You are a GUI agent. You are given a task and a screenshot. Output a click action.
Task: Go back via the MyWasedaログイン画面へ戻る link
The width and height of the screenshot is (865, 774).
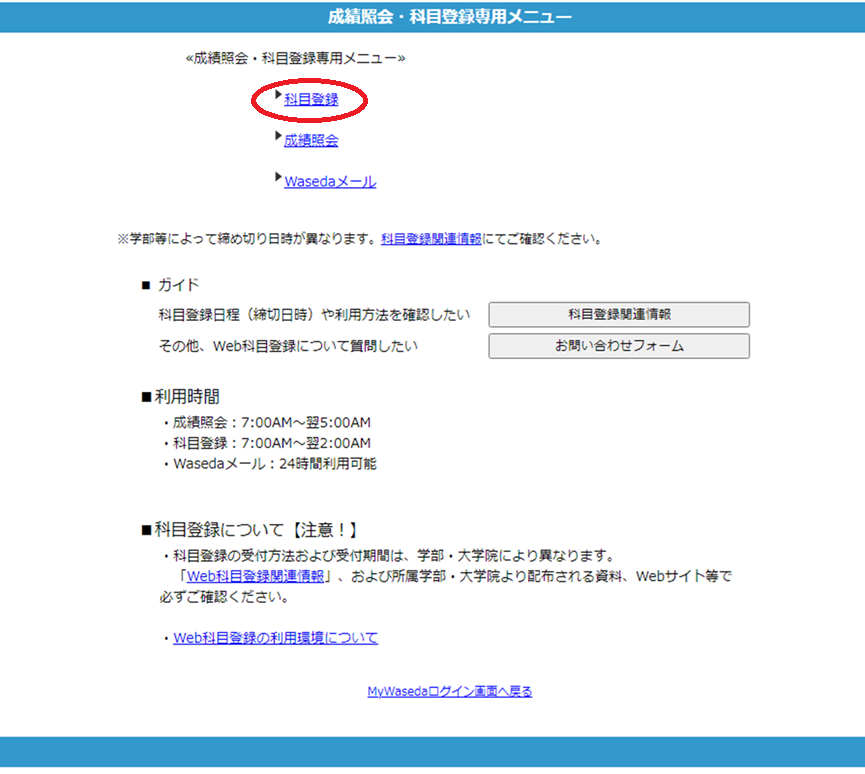tap(450, 691)
